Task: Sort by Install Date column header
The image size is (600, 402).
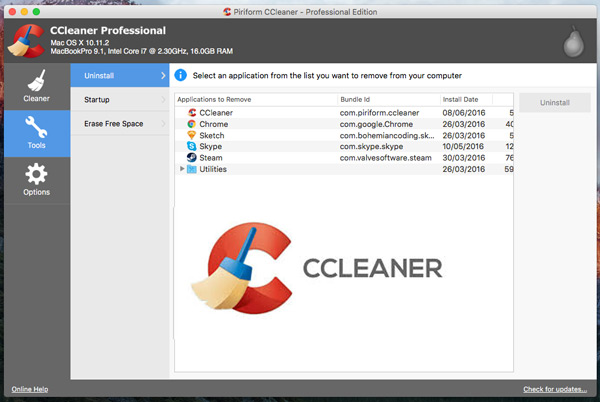Action: click(x=466, y=99)
